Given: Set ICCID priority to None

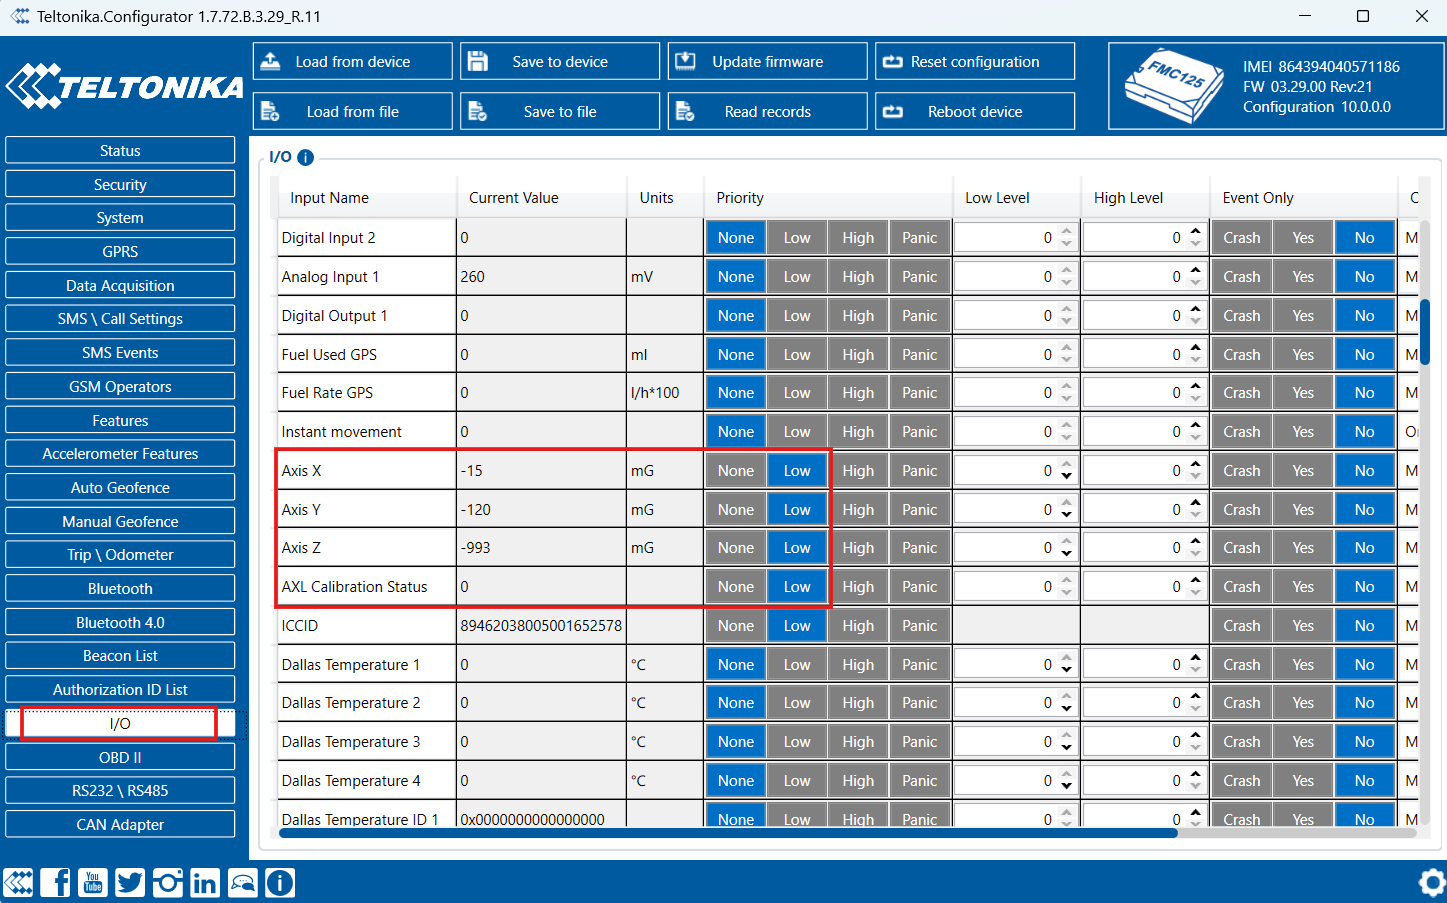Looking at the screenshot, I should click(736, 626).
